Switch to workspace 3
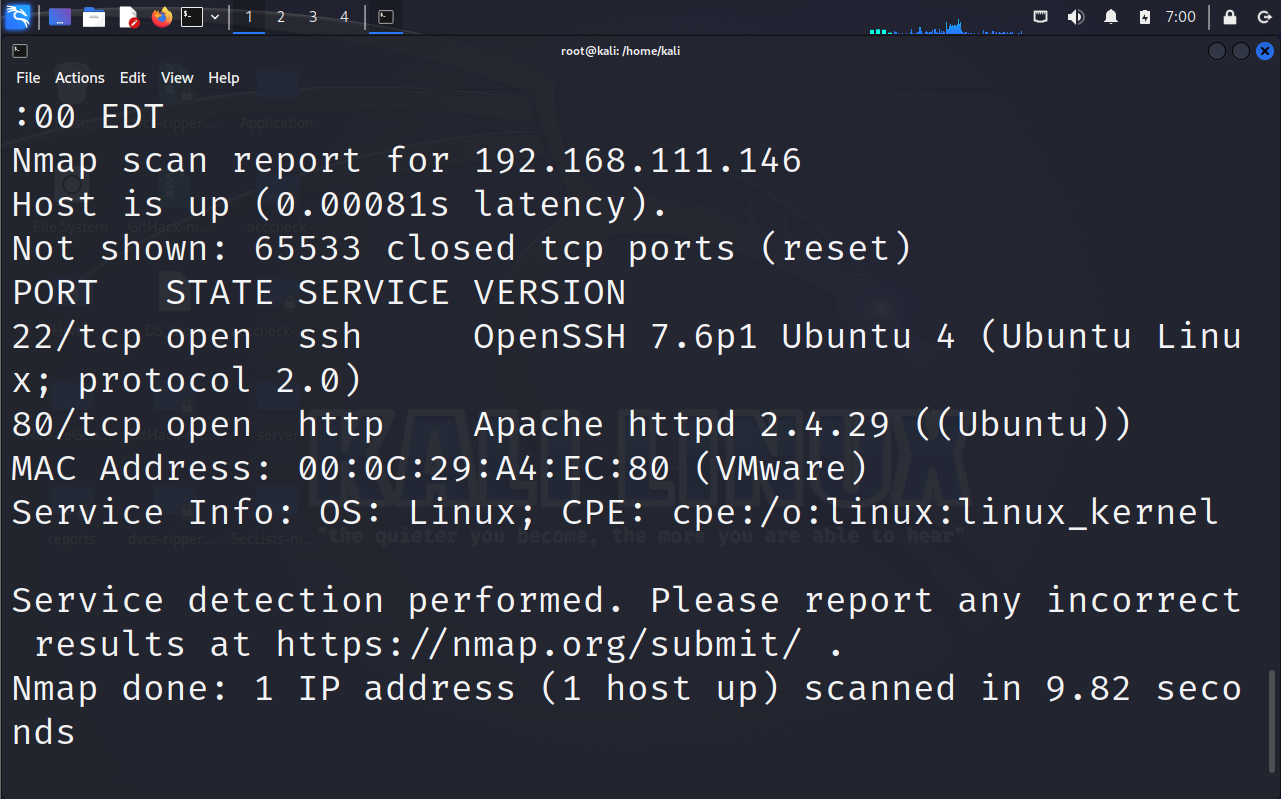Viewport: 1281px width, 799px height. click(x=313, y=17)
